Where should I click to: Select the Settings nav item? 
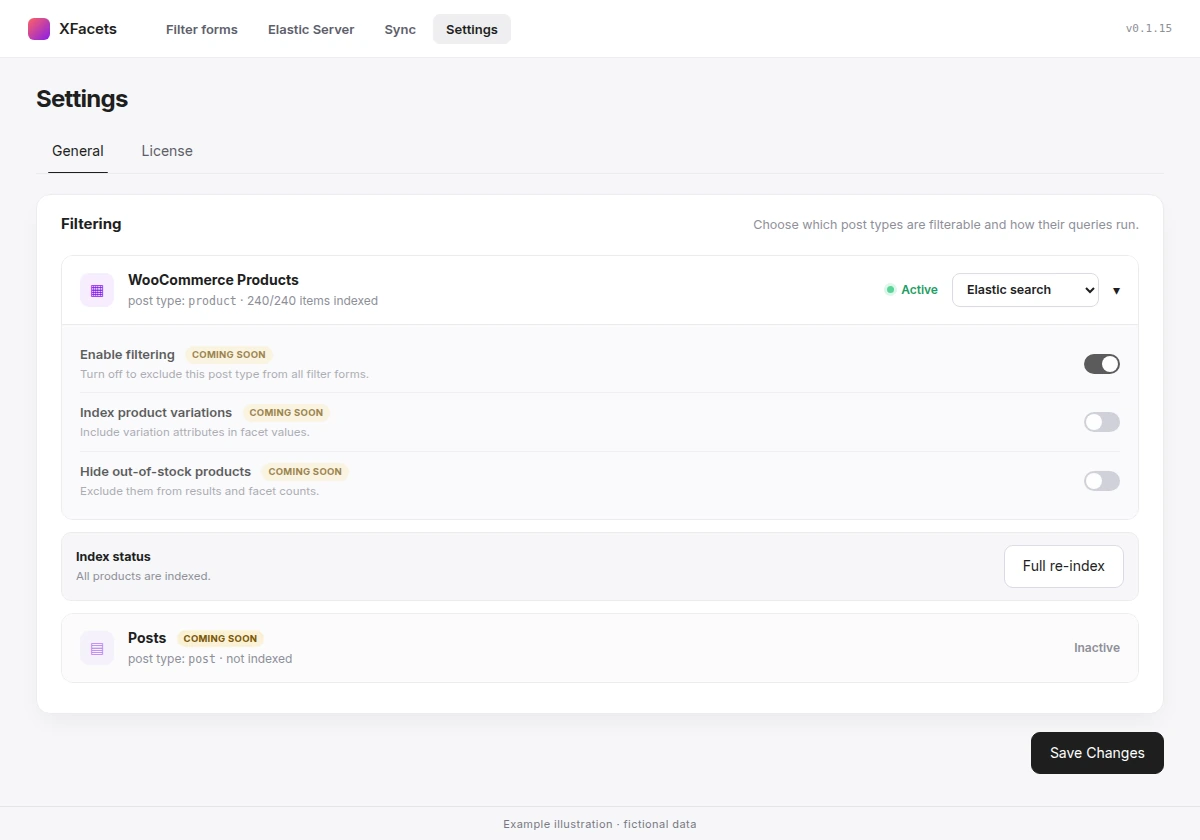472,29
